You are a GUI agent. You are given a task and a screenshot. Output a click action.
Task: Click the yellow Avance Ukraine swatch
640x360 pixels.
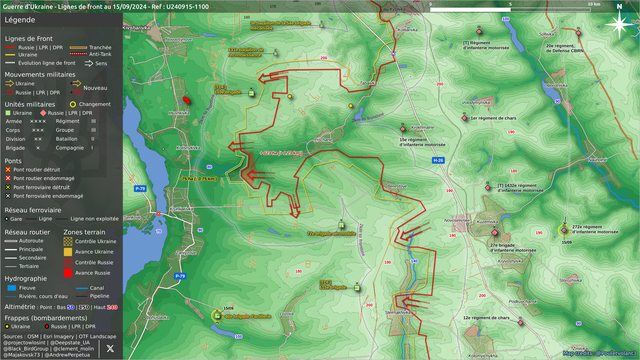point(68,252)
